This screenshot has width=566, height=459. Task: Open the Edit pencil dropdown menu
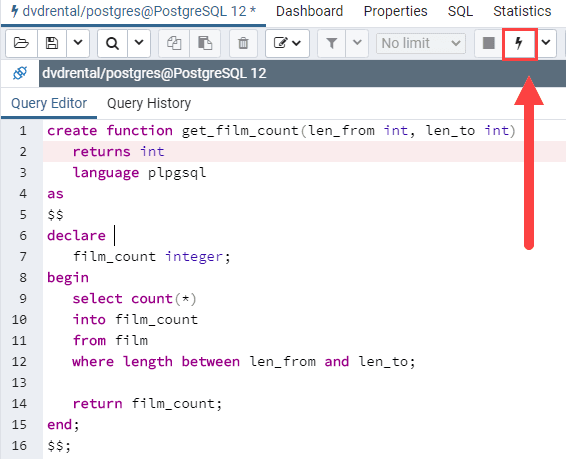[287, 43]
